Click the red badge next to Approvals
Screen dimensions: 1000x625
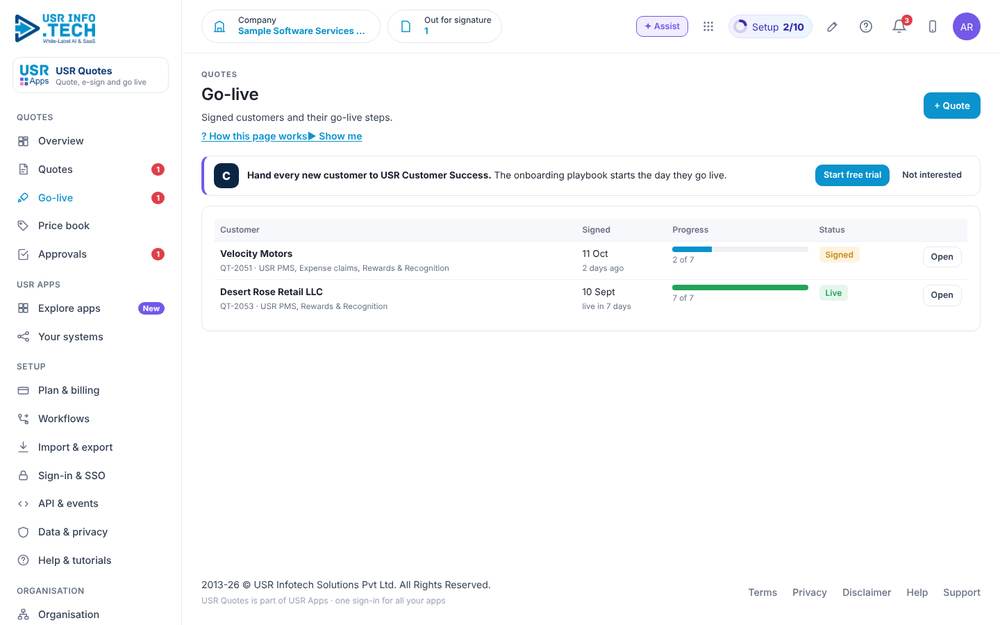[158, 254]
